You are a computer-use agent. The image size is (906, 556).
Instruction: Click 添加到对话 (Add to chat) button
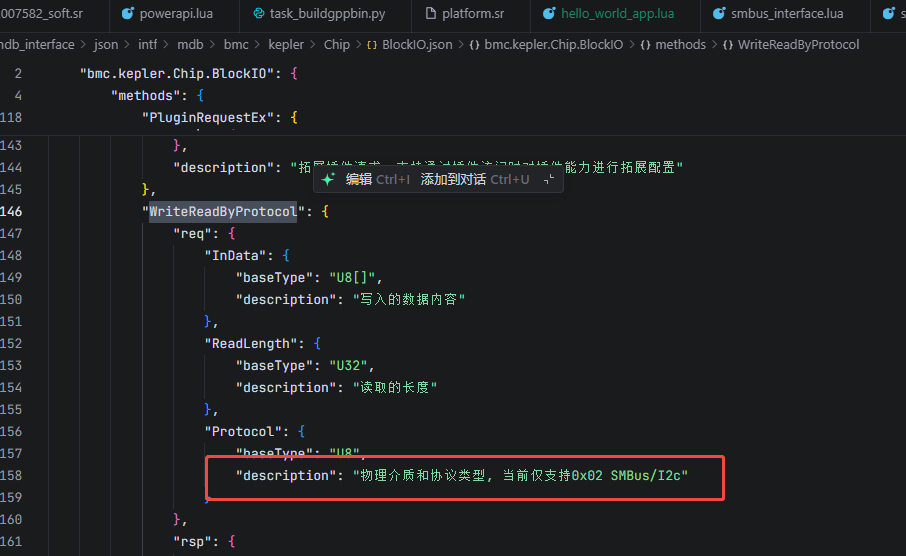click(453, 179)
